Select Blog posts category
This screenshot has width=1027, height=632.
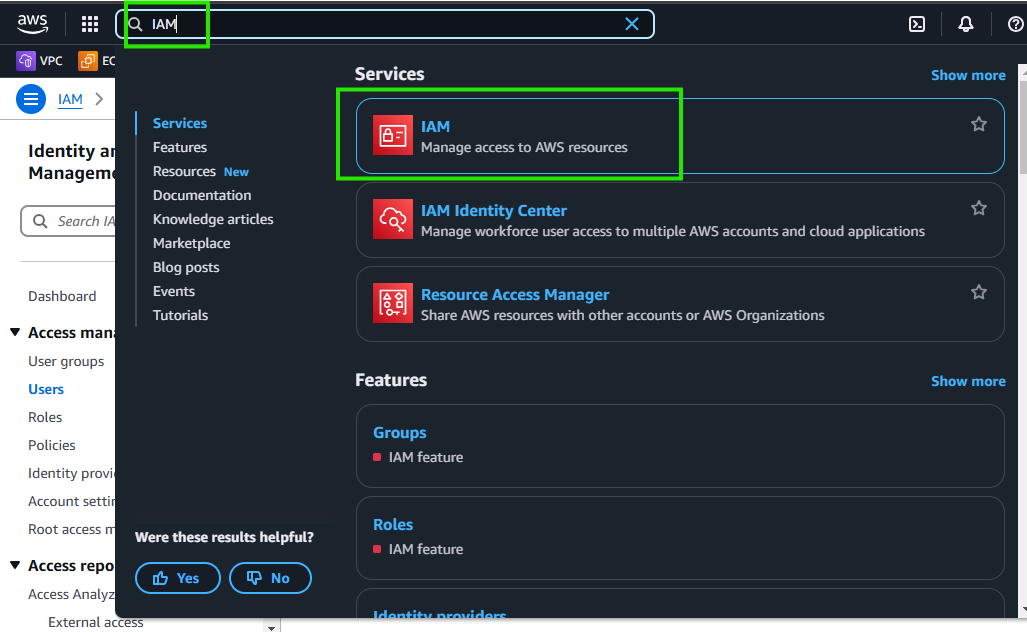(x=186, y=267)
